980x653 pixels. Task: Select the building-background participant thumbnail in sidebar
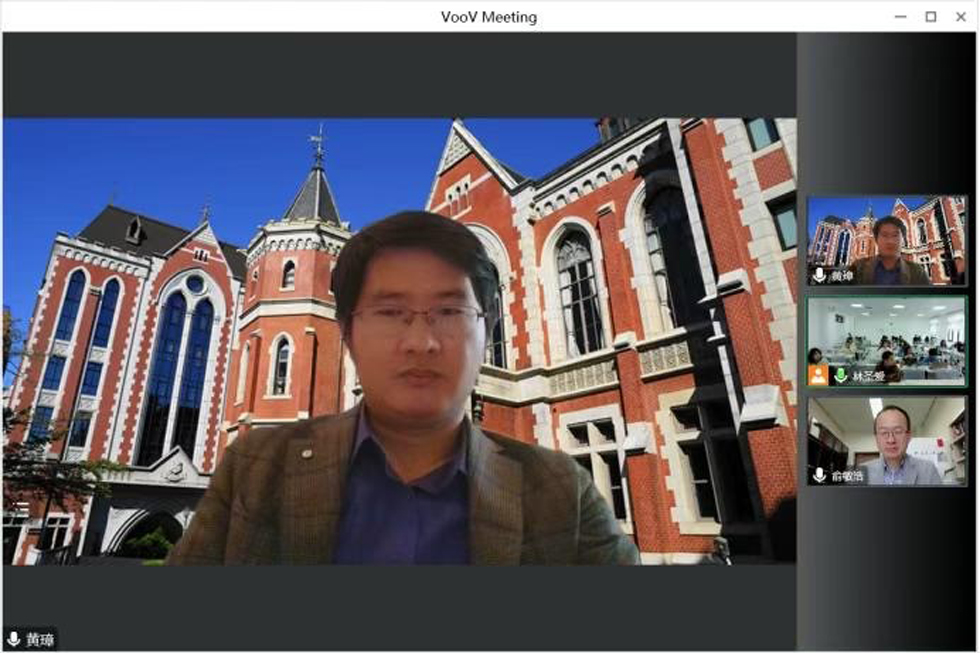tap(887, 238)
